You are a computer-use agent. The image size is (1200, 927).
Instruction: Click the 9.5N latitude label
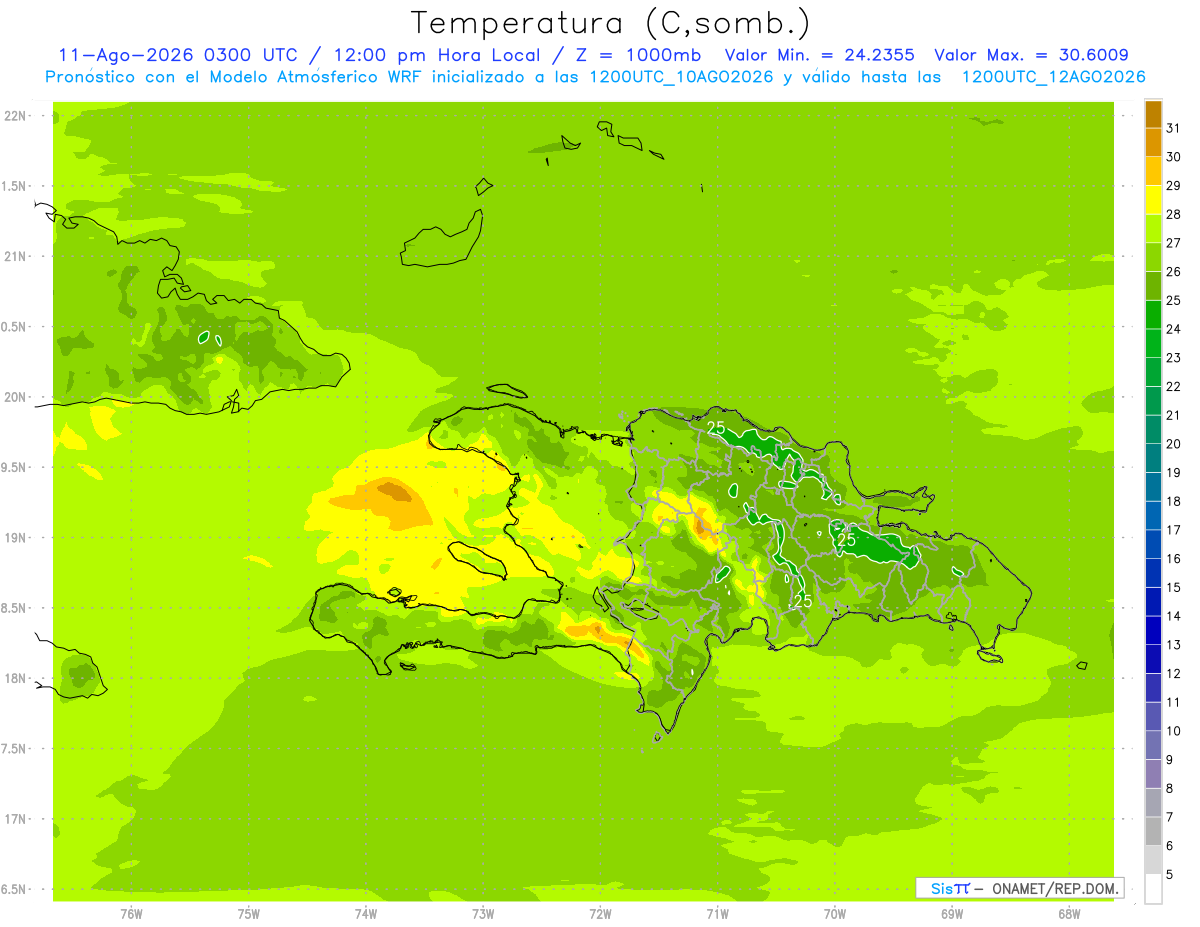14,467
